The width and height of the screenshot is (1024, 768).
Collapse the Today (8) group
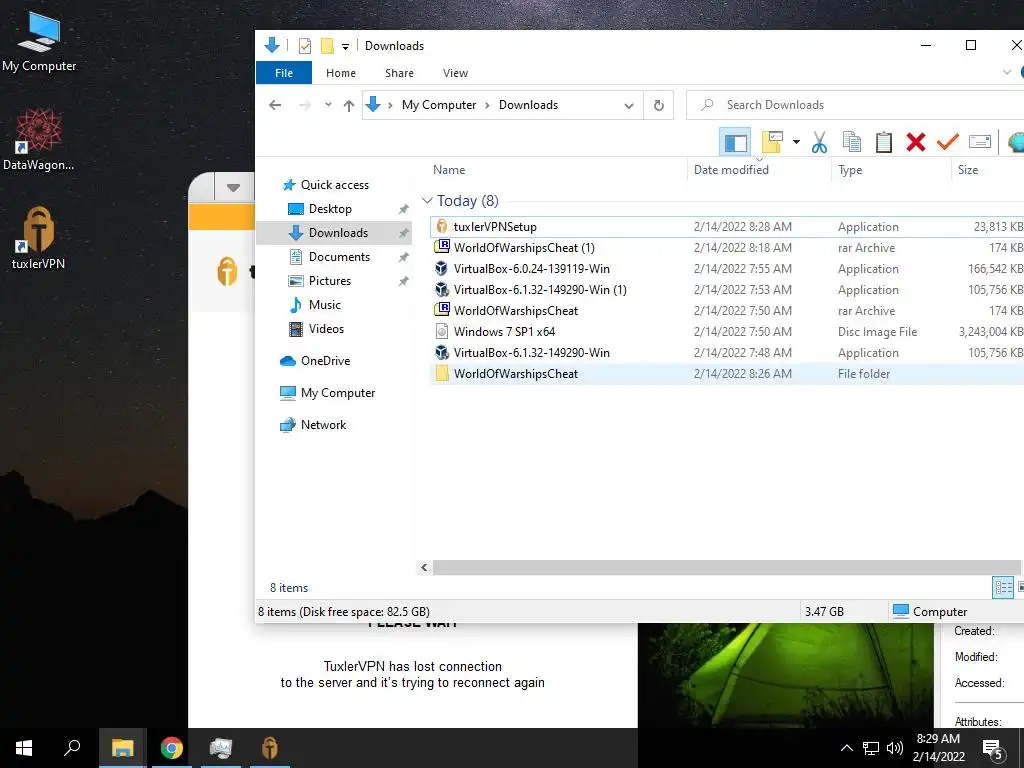point(427,200)
